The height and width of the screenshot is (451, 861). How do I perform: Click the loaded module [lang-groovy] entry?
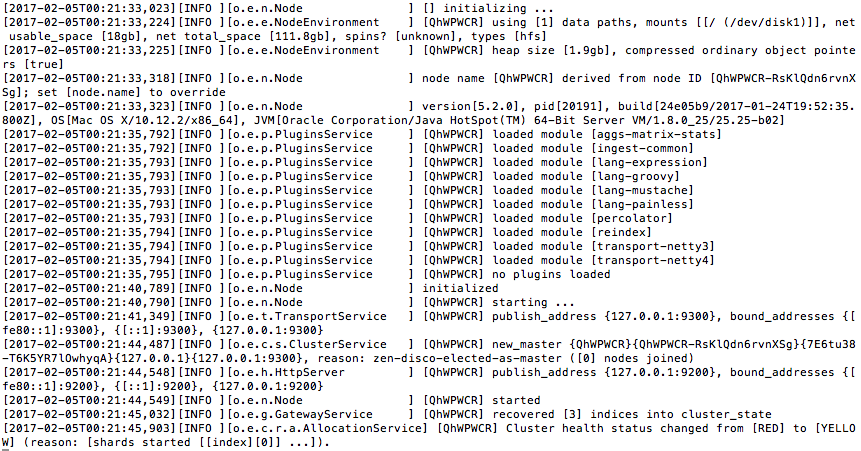tap(586, 176)
